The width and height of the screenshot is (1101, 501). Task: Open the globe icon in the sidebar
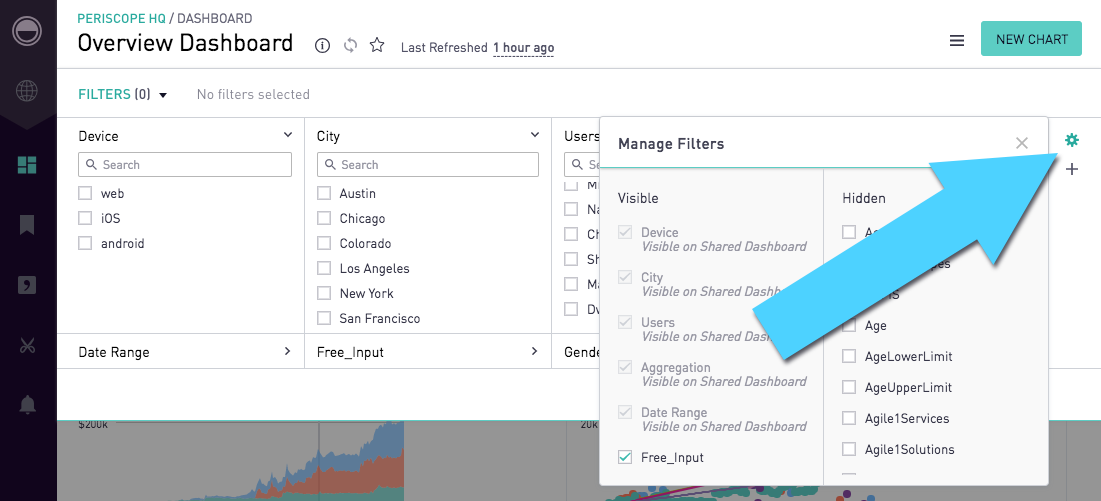click(27, 91)
